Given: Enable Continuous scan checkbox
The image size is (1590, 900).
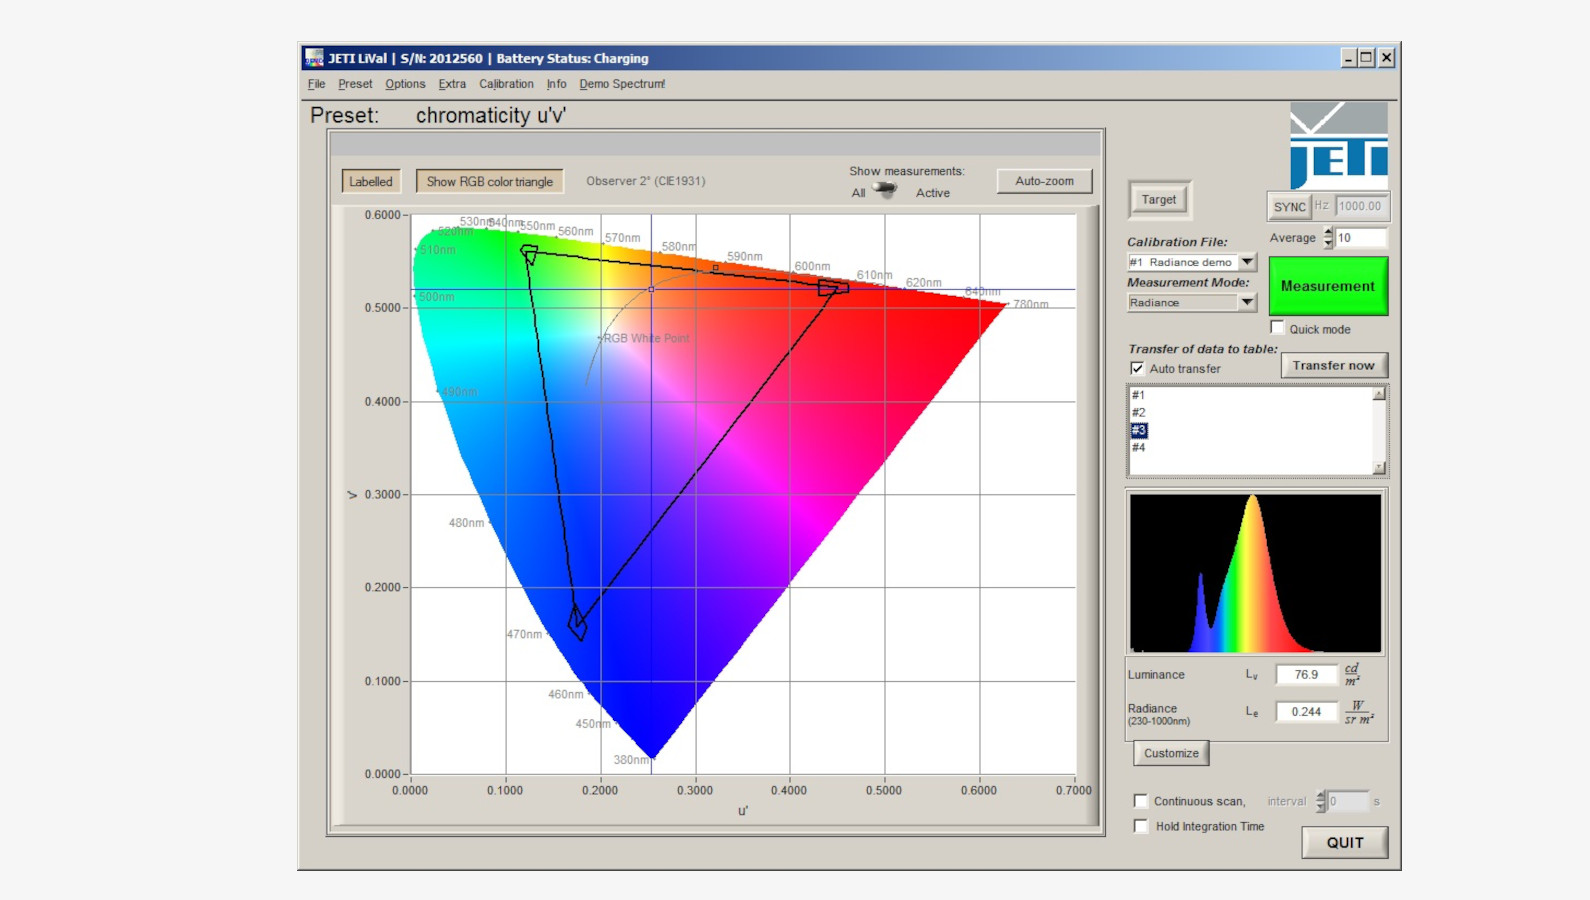Looking at the screenshot, I should (1140, 801).
